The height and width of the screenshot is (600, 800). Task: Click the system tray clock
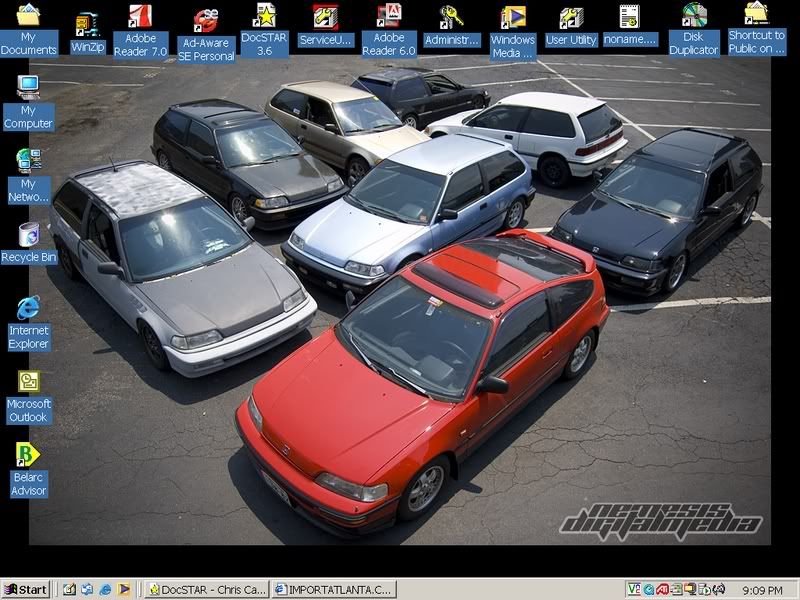[x=762, y=590]
